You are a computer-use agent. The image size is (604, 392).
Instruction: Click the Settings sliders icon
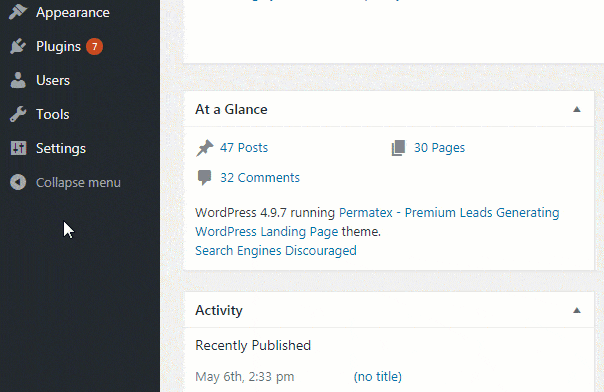(18, 148)
